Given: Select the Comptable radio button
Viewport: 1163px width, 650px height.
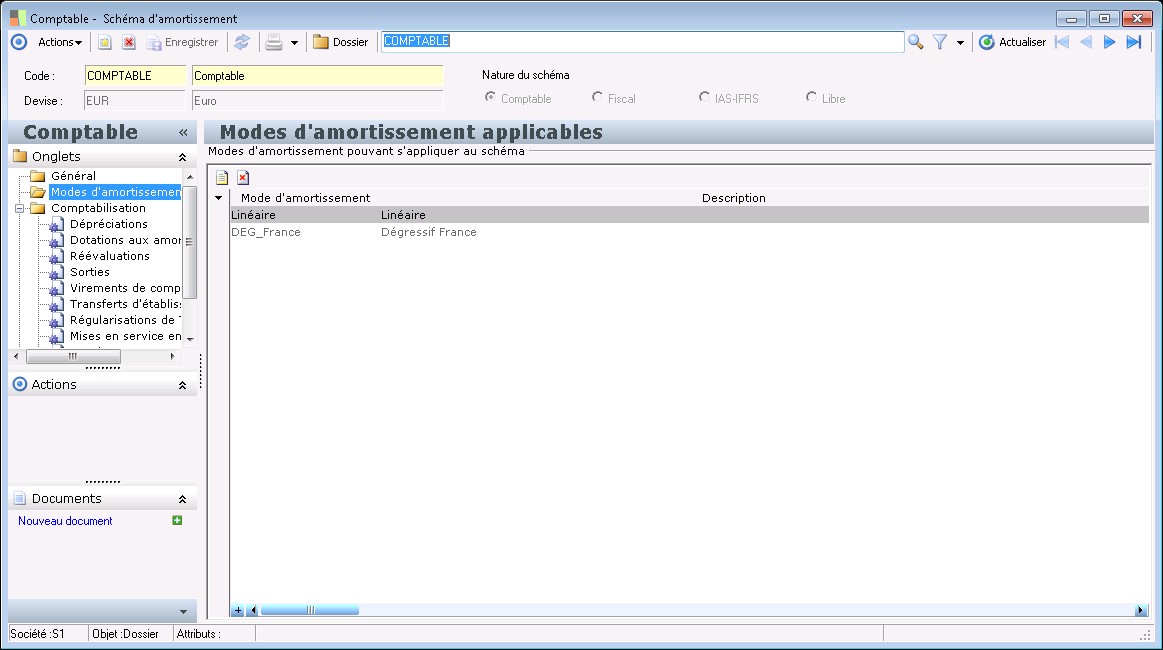Looking at the screenshot, I should click(x=490, y=97).
